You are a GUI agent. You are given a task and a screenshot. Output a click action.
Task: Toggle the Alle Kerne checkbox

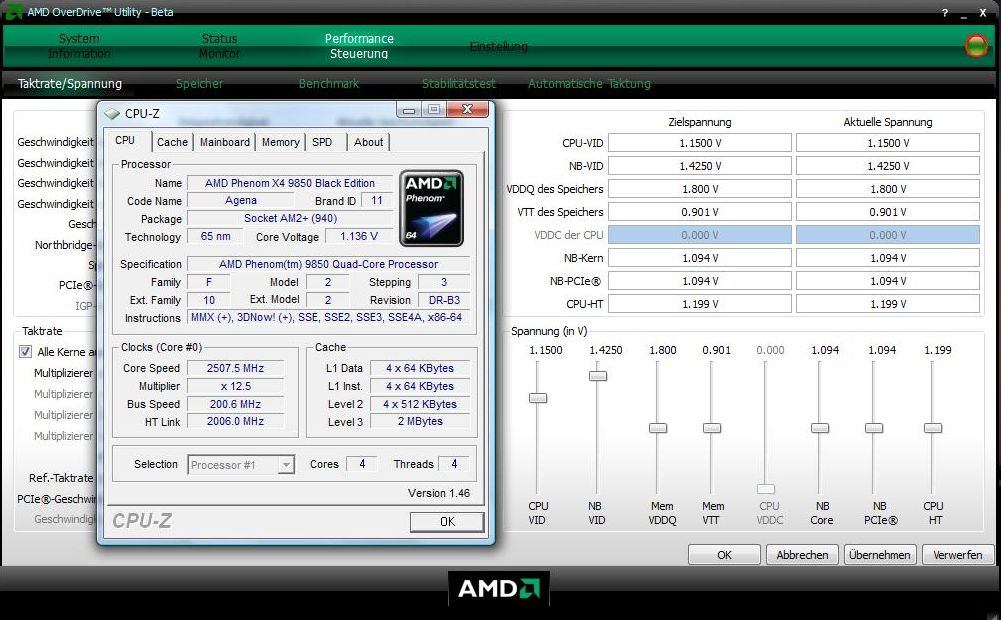(26, 351)
